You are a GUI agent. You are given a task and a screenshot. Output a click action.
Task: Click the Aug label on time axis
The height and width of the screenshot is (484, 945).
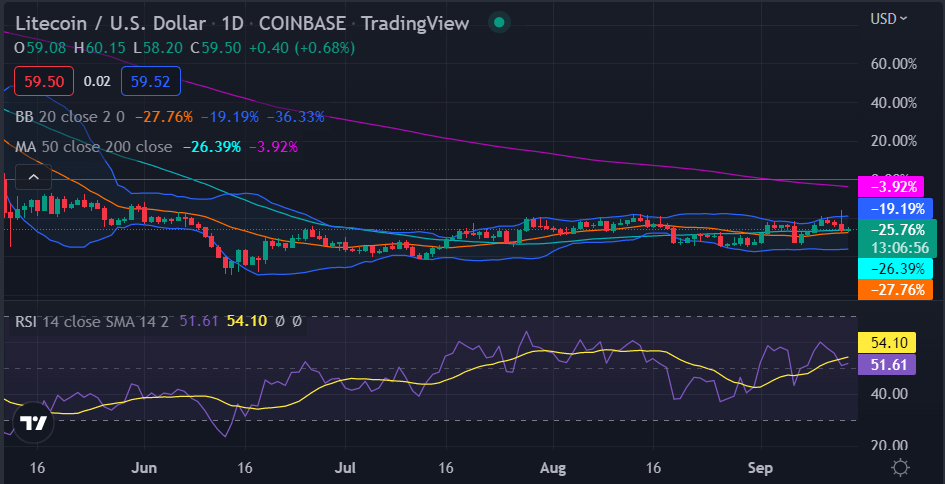point(553,468)
